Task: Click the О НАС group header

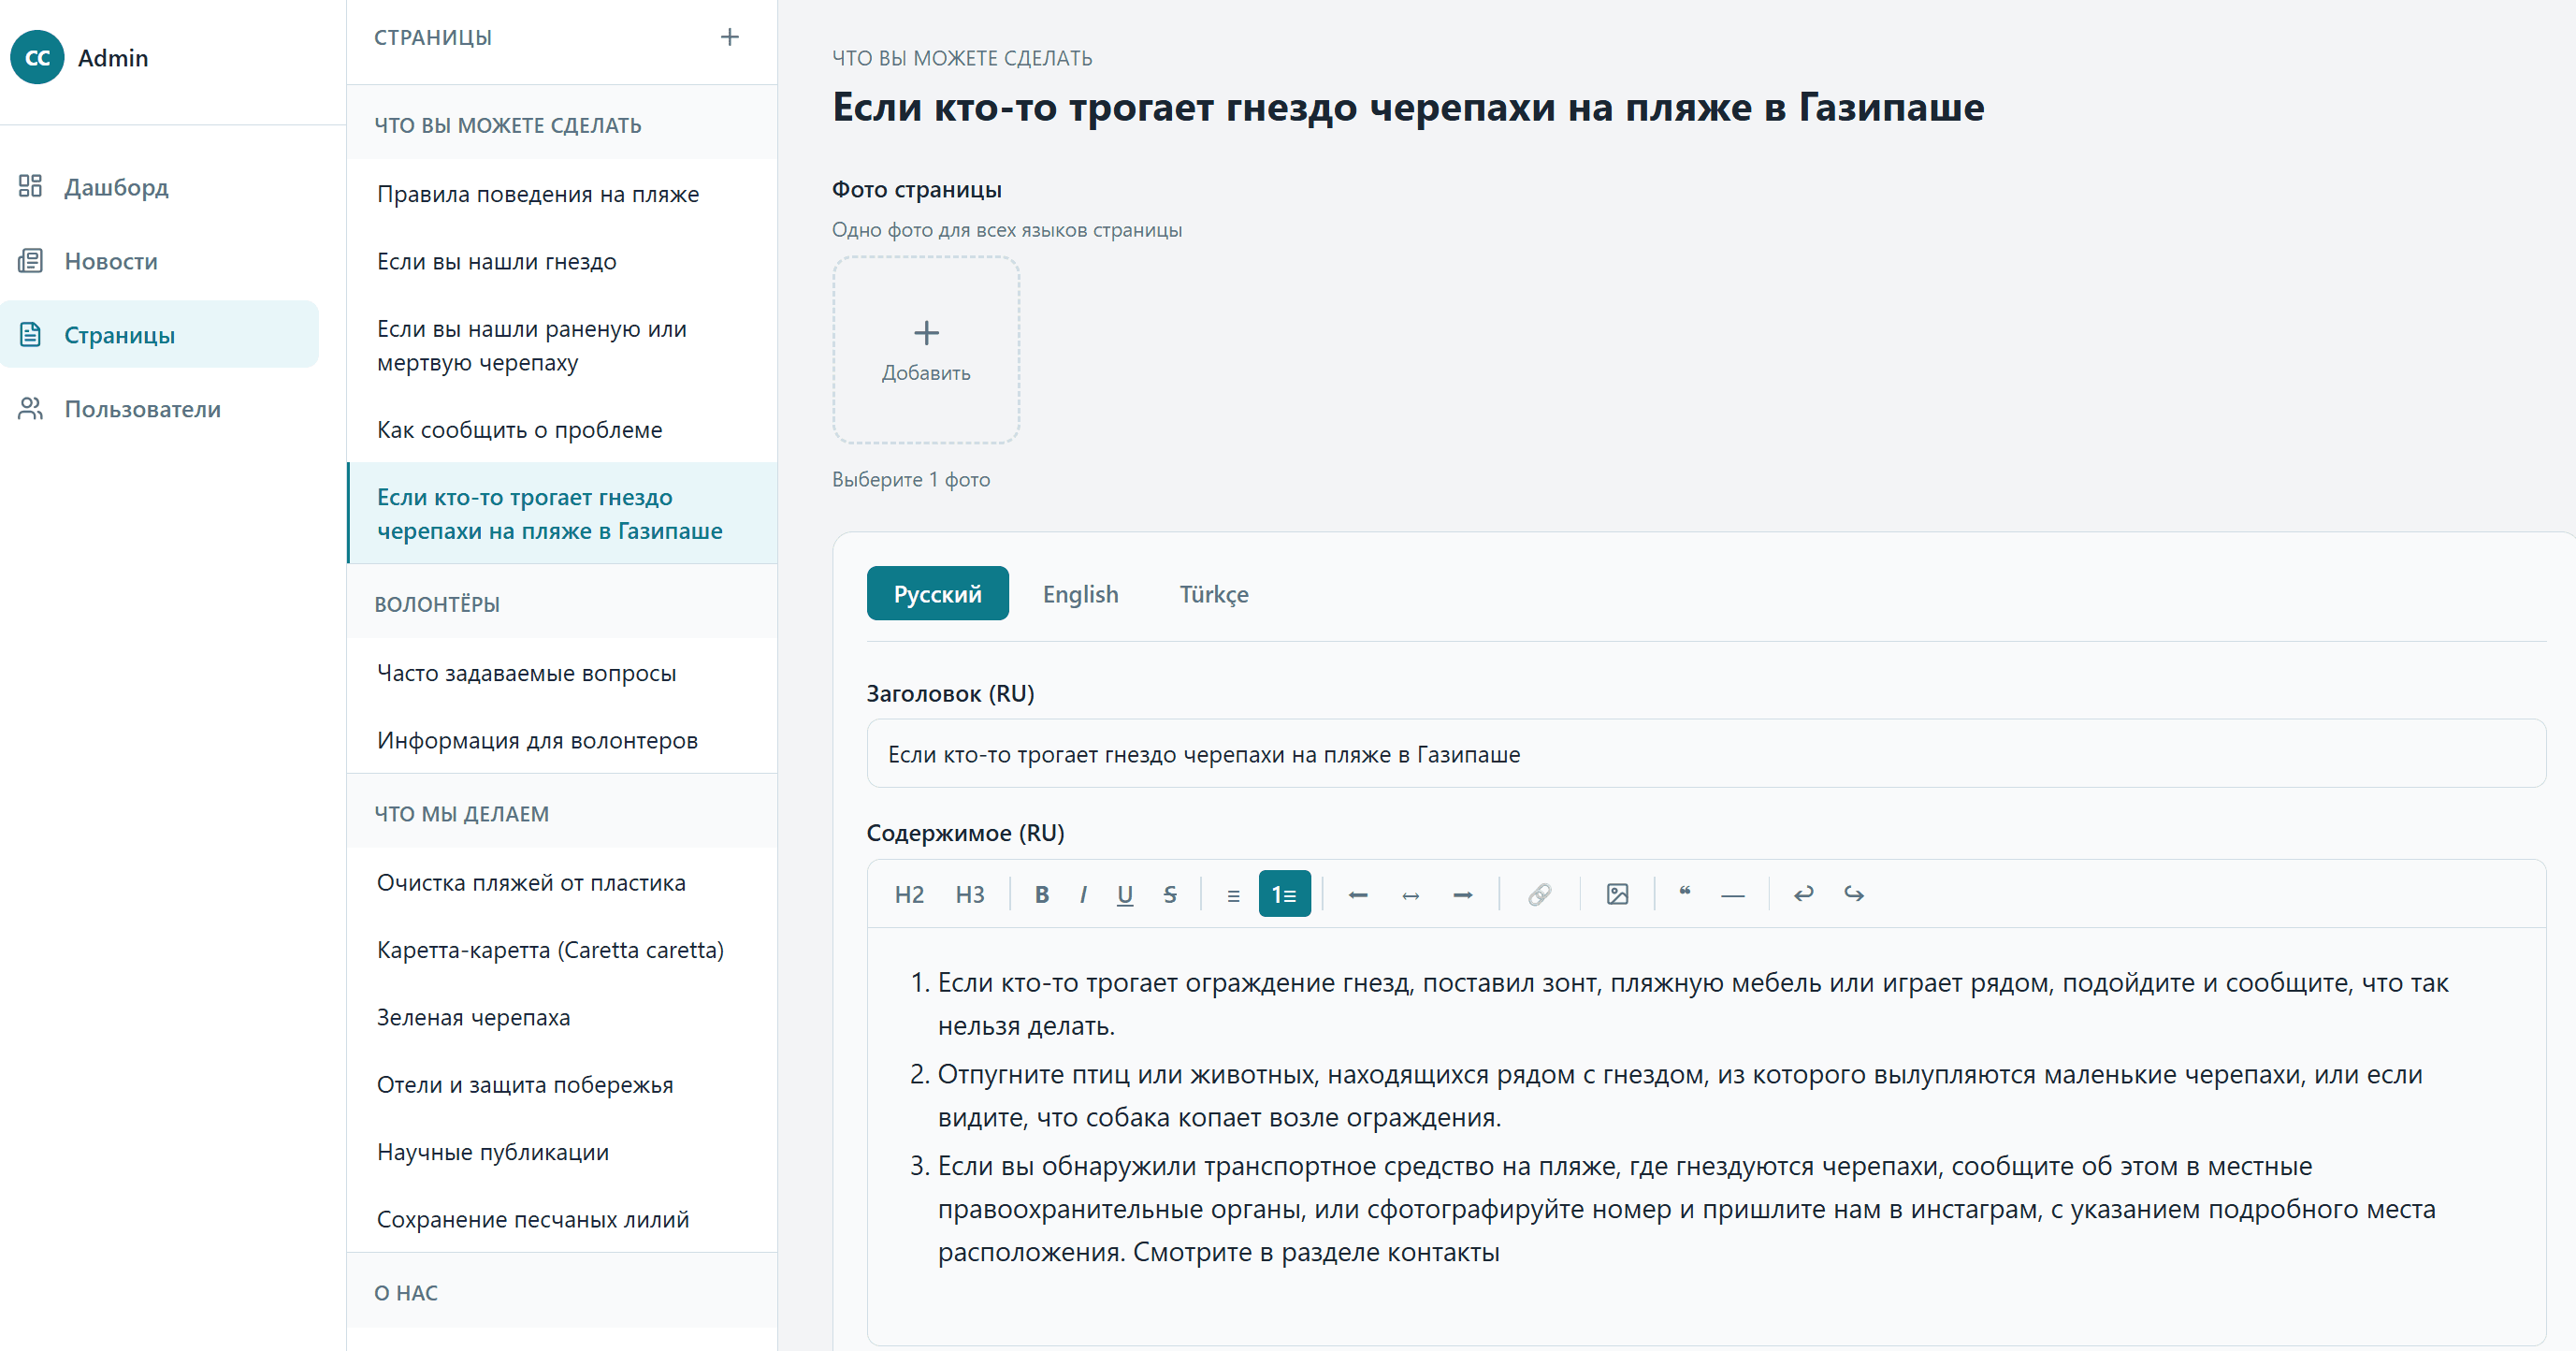Action: pos(562,1292)
